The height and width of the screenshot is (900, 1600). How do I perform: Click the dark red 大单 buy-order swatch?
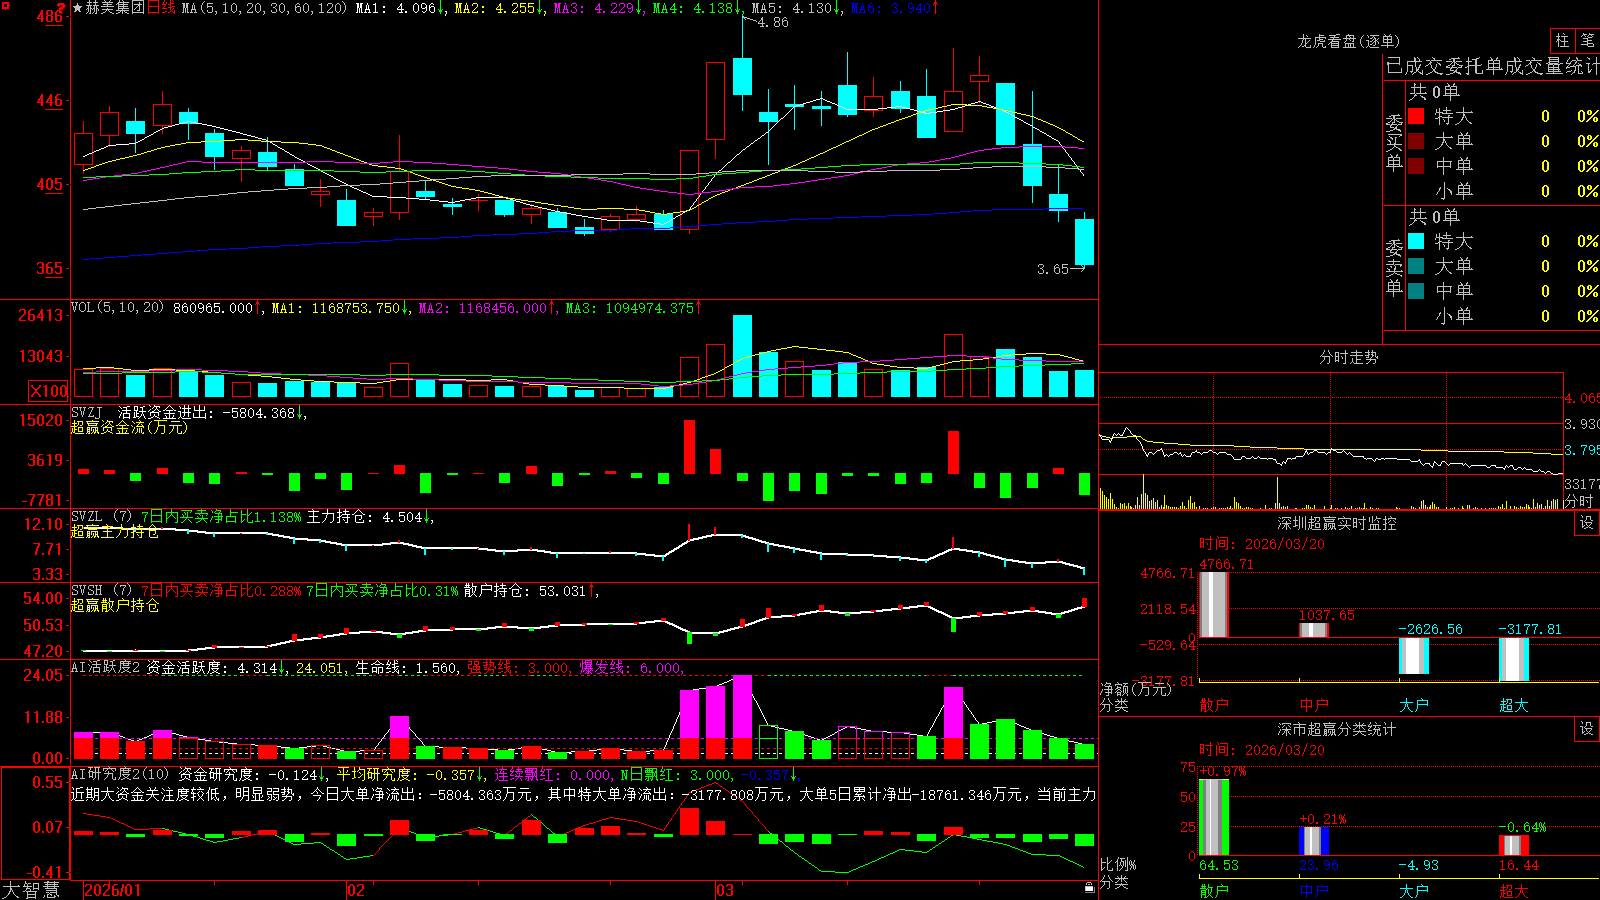pos(1416,141)
